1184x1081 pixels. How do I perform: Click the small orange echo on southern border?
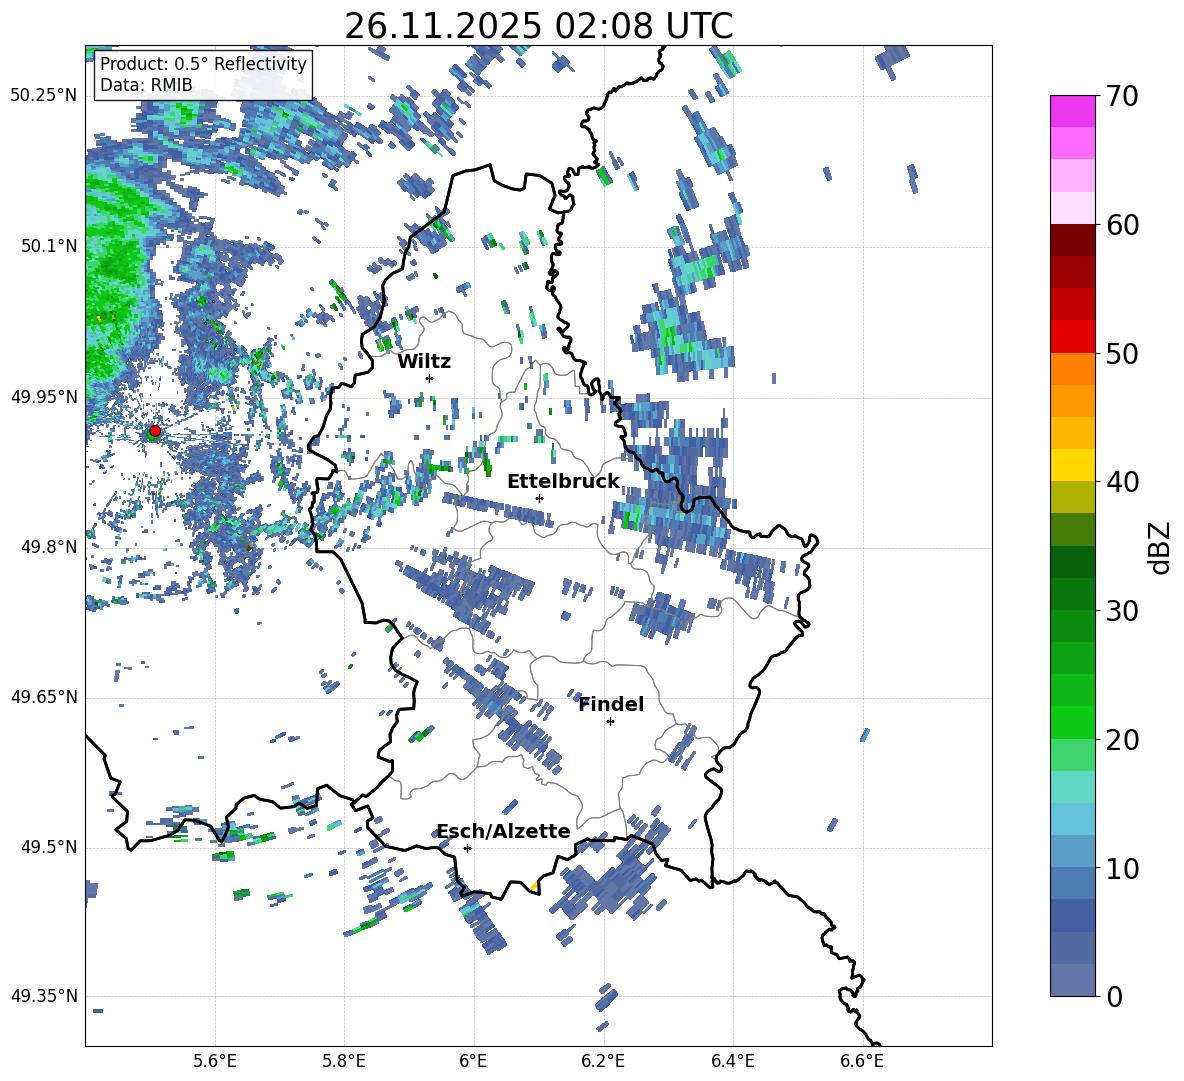(x=534, y=886)
